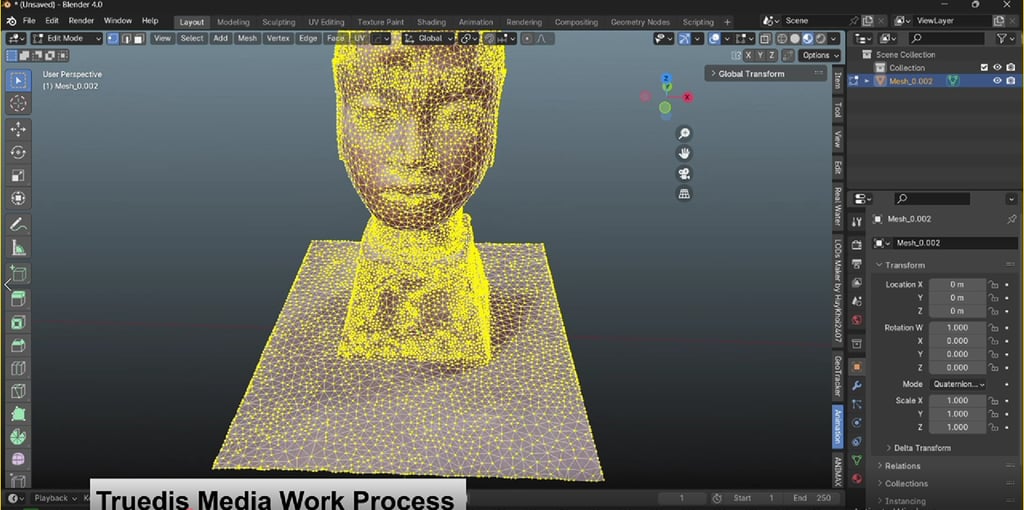Open the Output properties tab icon
1024x510 pixels.
[857, 263]
